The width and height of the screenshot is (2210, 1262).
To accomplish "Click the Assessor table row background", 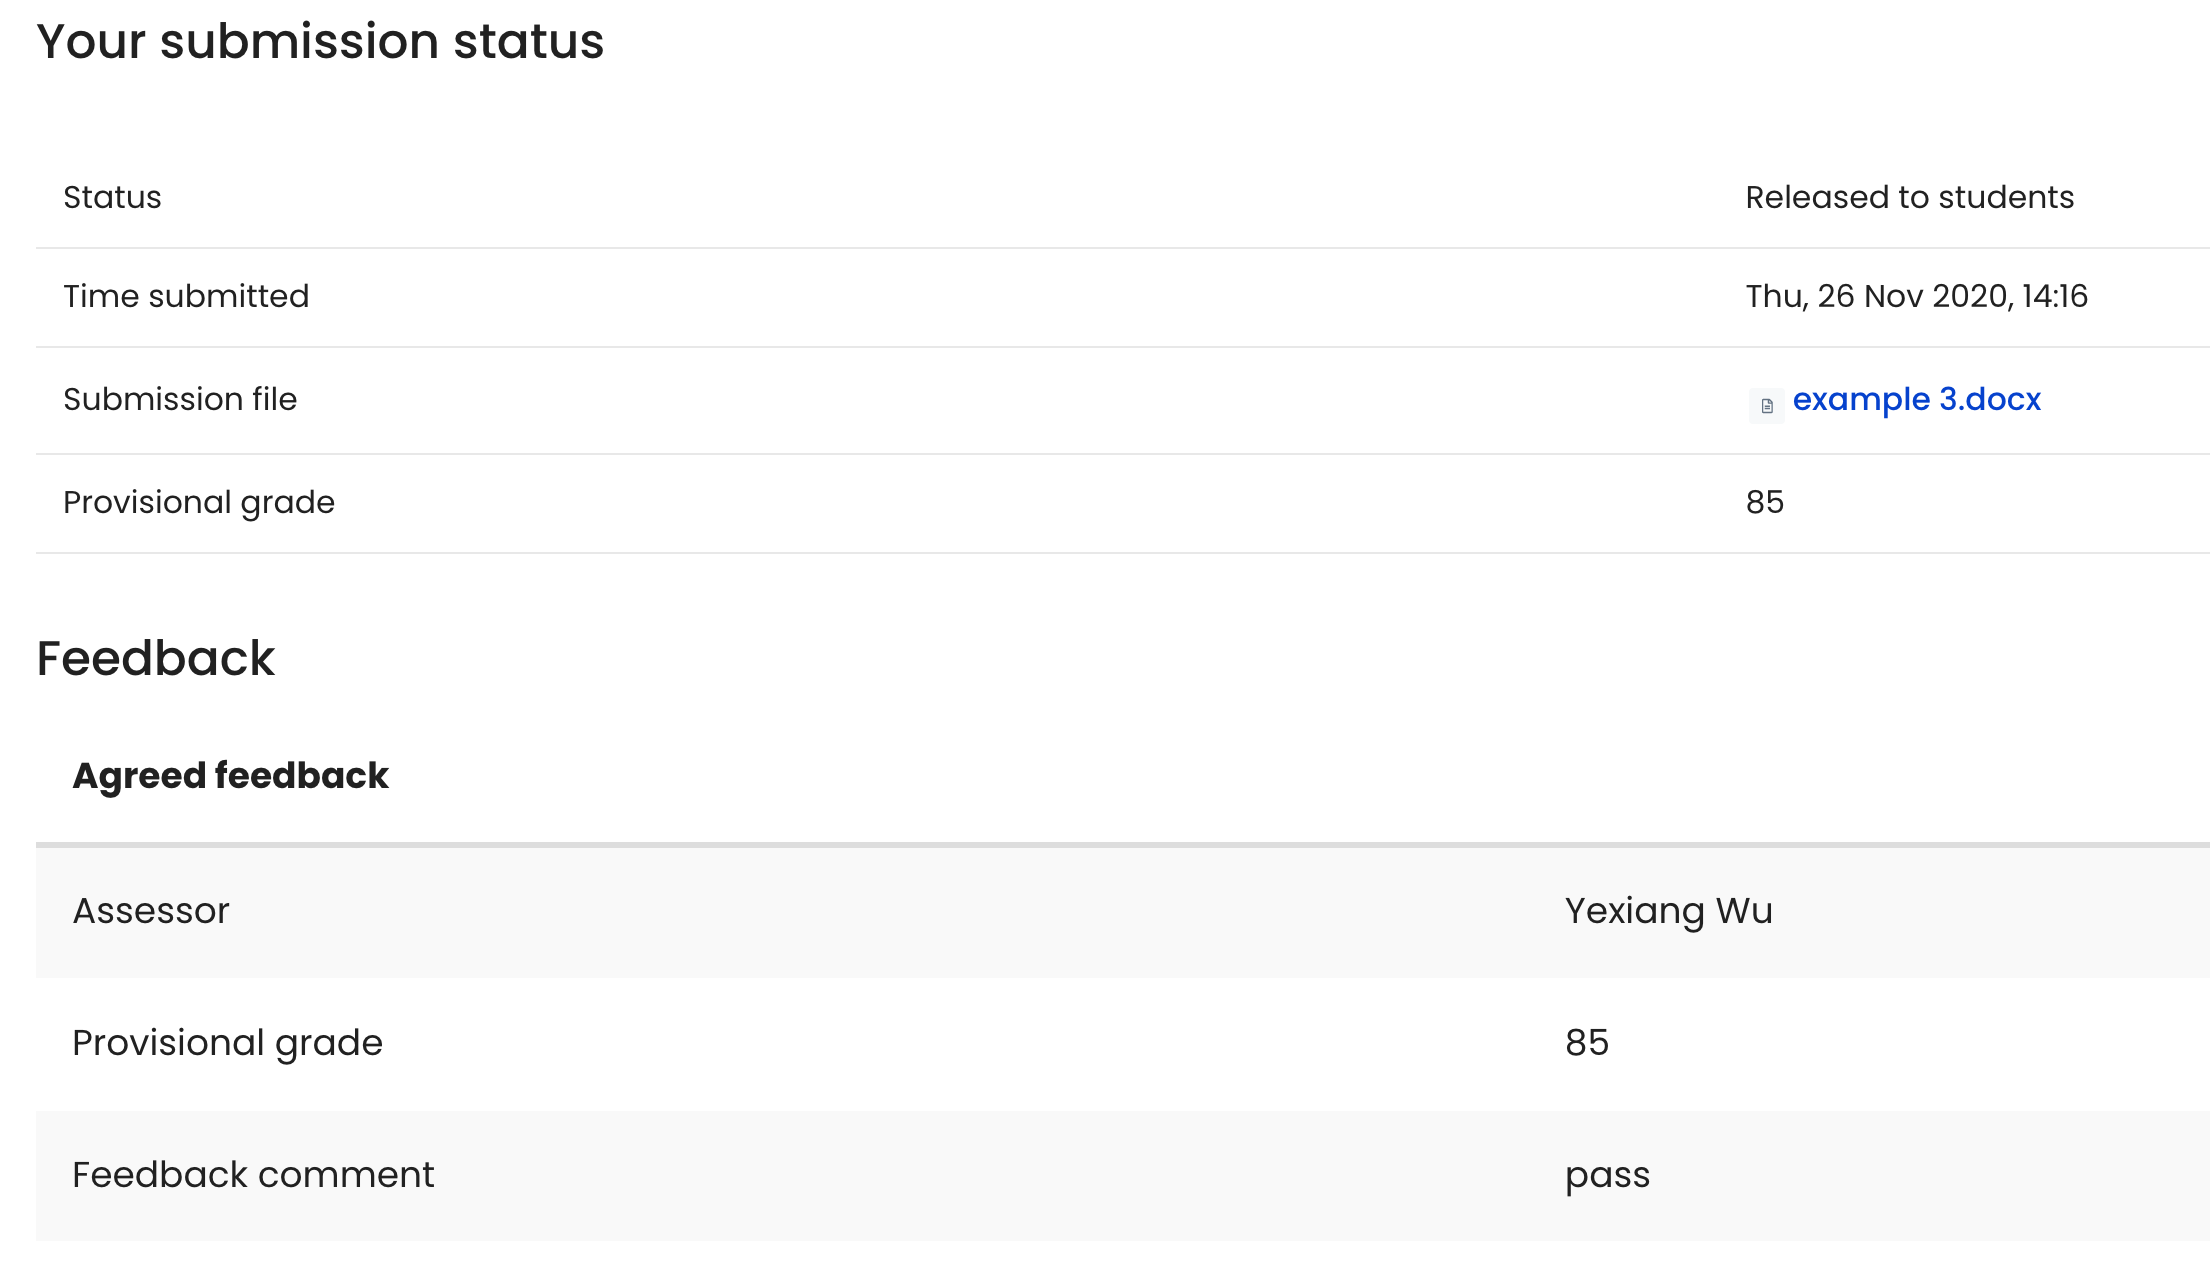I will point(1123,912).
